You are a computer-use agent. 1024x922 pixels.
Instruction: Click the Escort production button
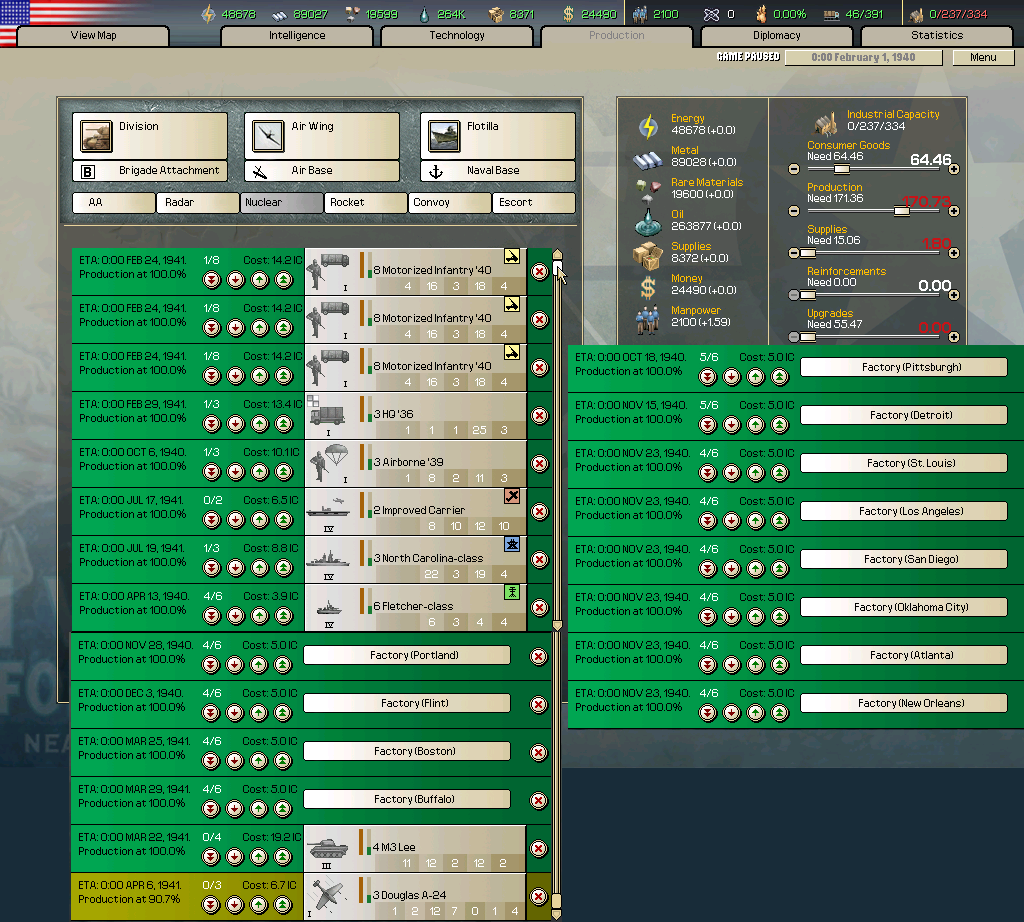[534, 202]
